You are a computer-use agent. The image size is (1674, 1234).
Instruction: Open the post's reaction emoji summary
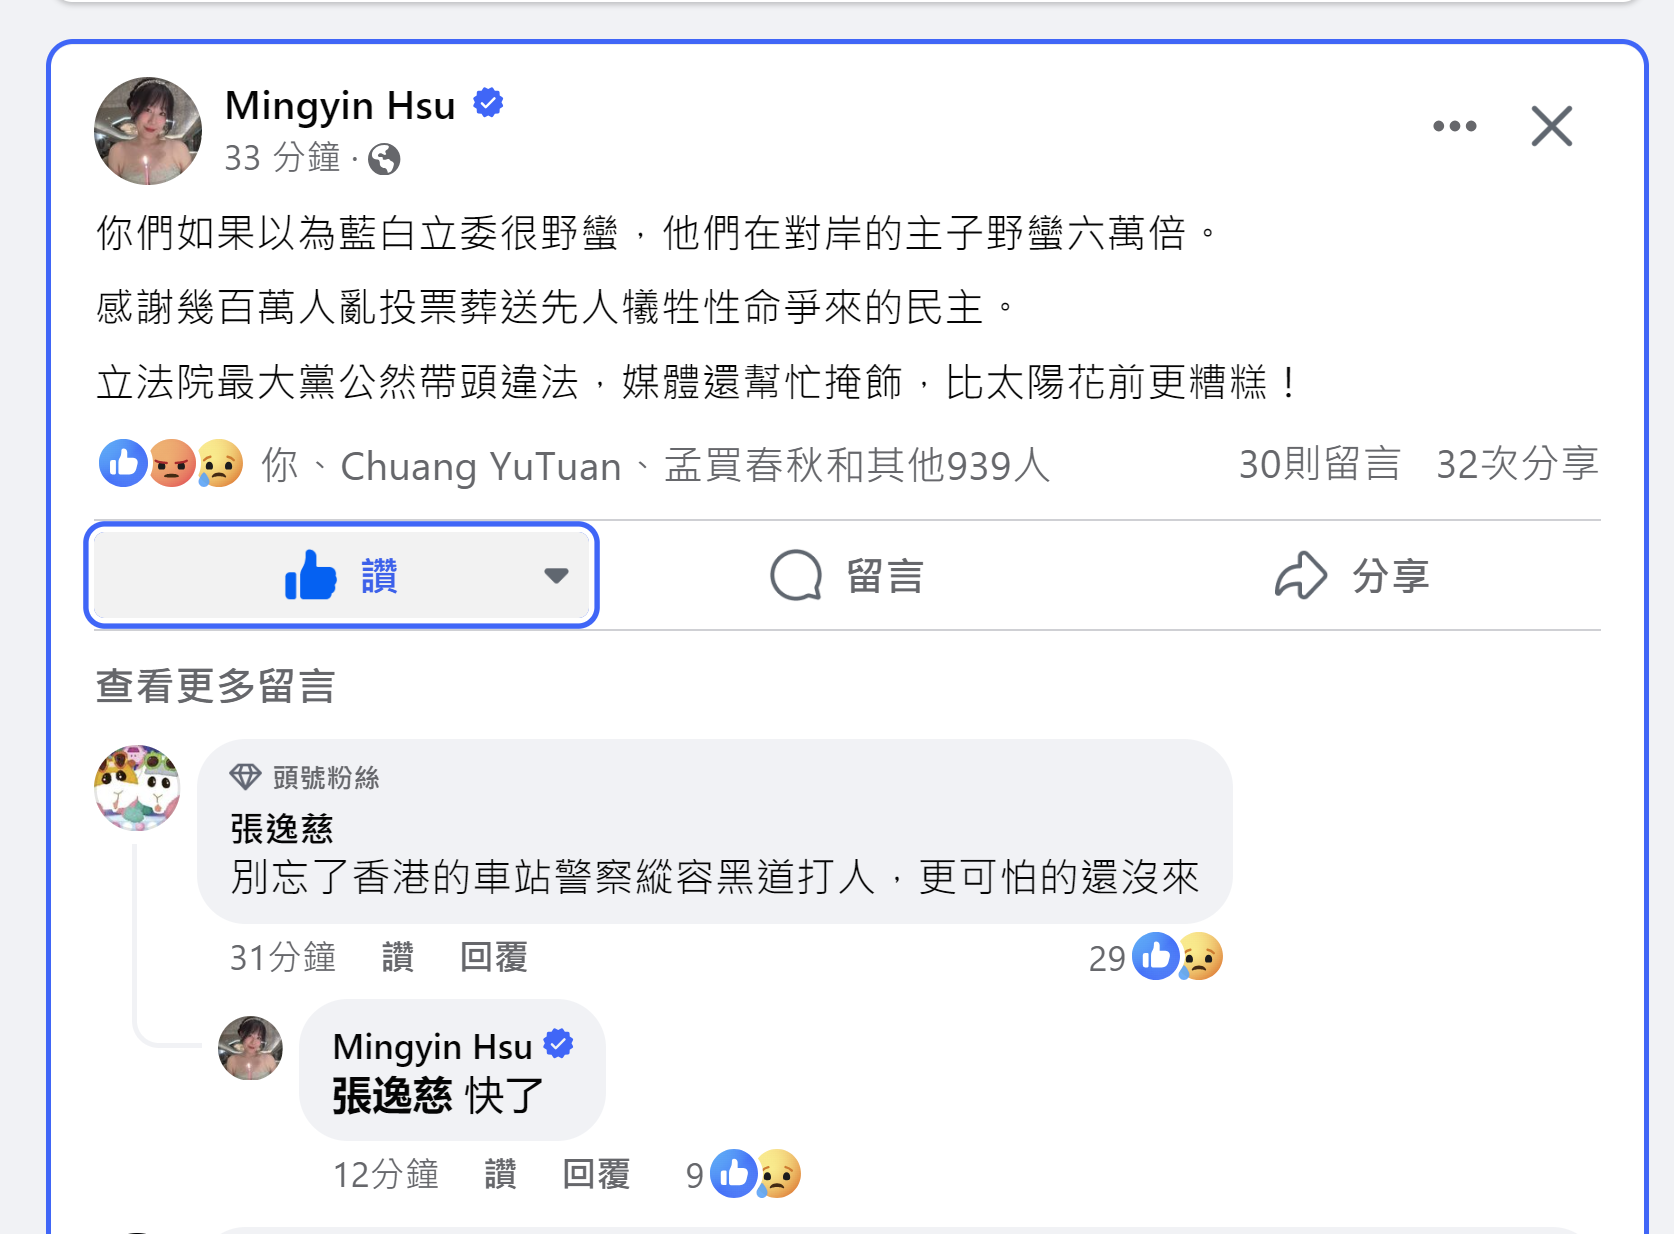point(171,464)
